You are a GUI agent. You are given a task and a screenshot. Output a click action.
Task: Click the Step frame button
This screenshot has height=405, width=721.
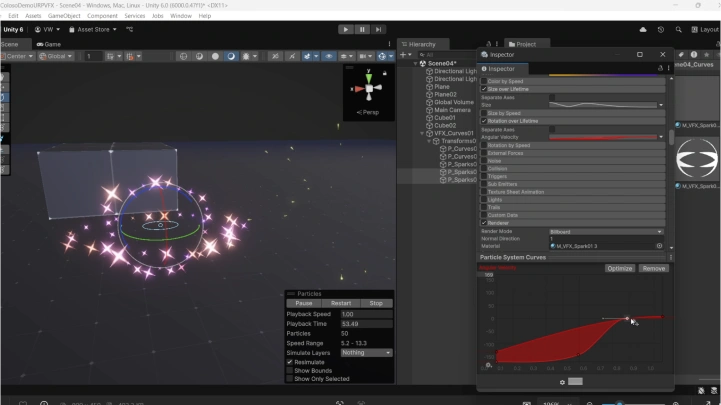pyautogui.click(x=378, y=29)
